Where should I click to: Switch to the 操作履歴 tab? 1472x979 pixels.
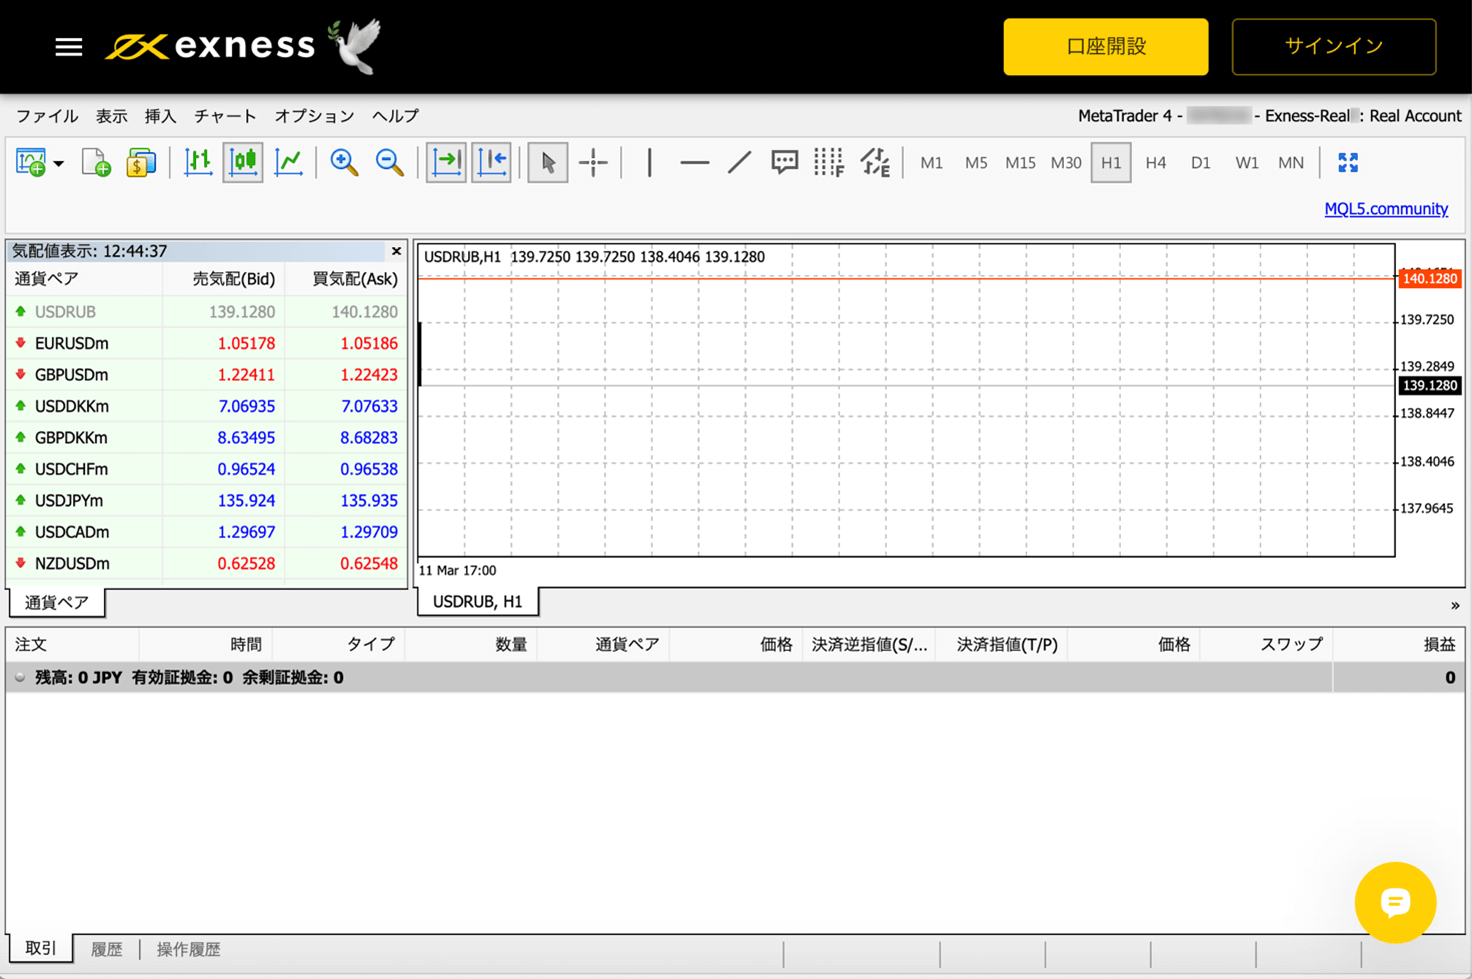point(189,949)
